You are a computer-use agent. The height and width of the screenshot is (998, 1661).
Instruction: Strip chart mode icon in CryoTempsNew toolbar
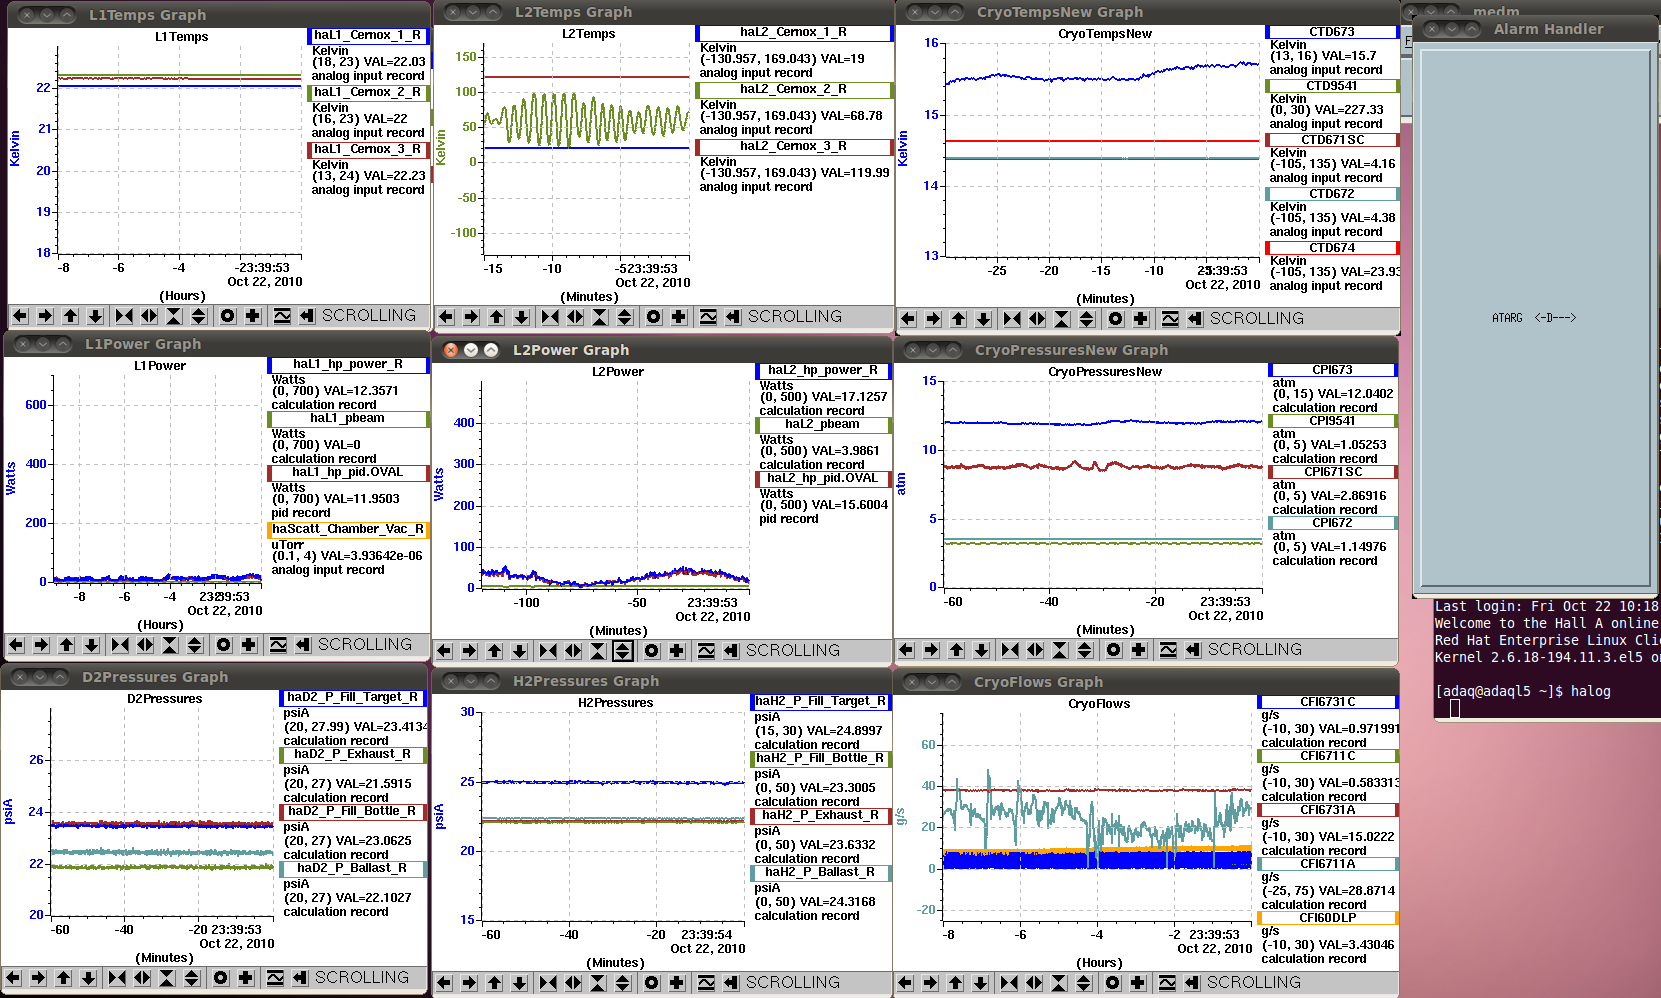point(1170,319)
